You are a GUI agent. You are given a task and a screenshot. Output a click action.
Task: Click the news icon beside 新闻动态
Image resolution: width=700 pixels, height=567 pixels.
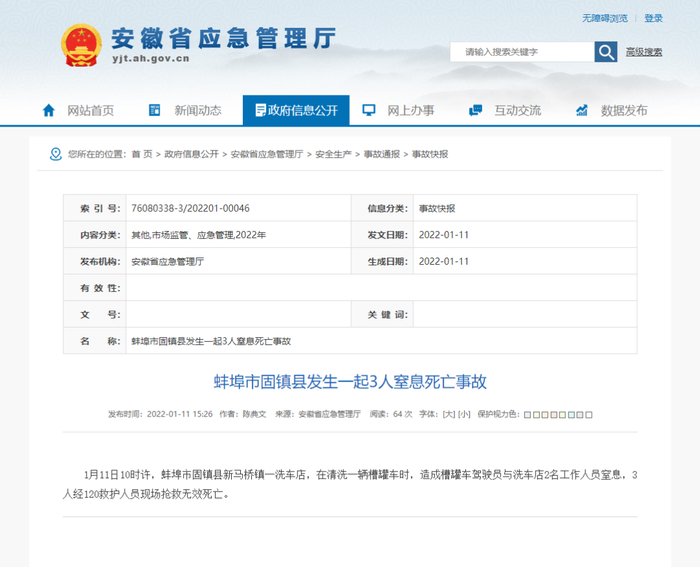(x=155, y=111)
